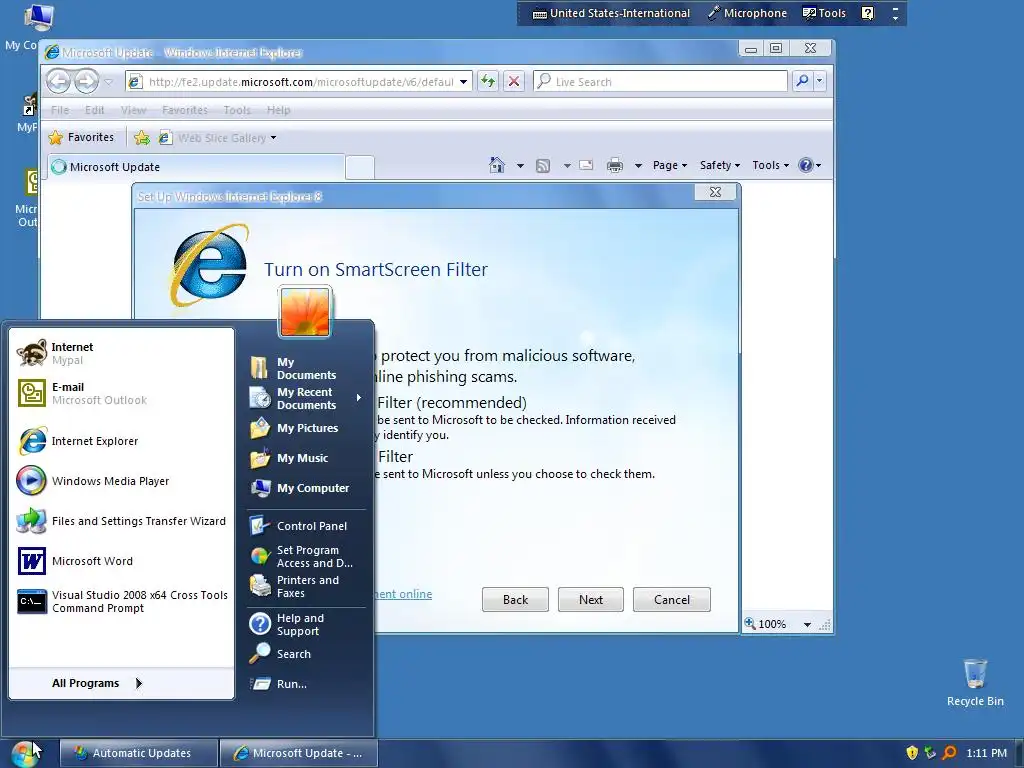
Task: Open the Run dialog
Action: 306,684
